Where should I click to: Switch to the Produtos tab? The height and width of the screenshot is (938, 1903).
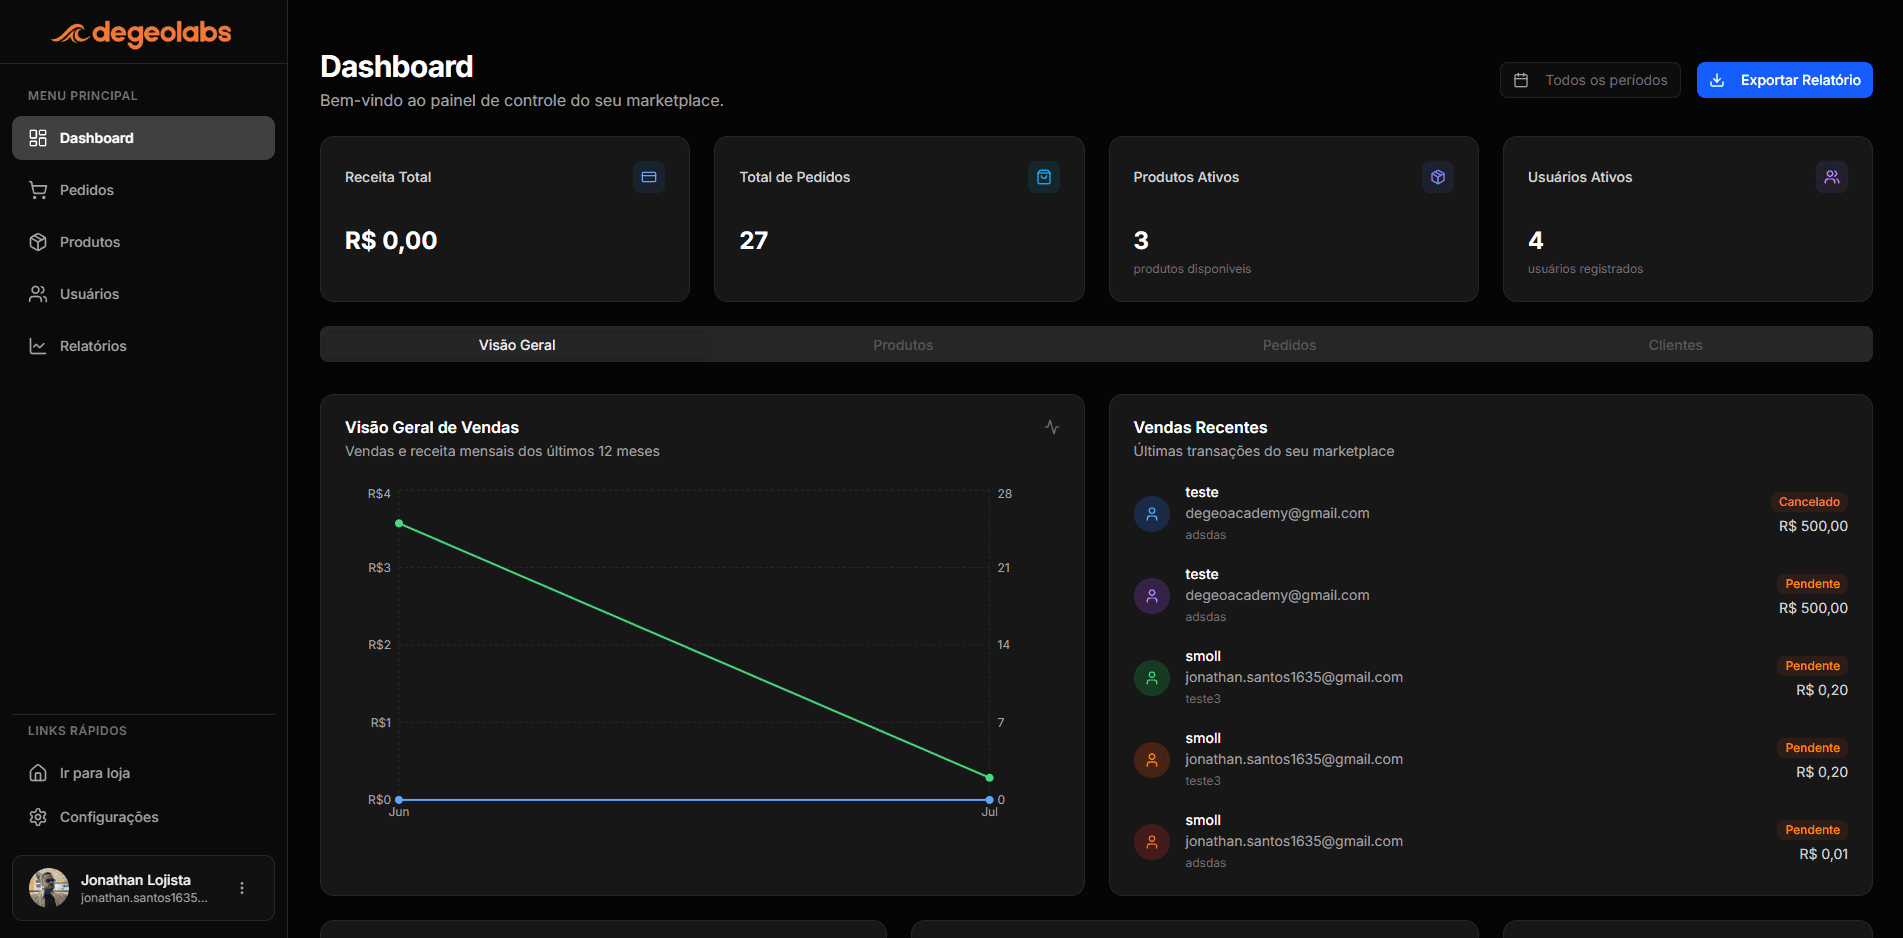click(902, 344)
